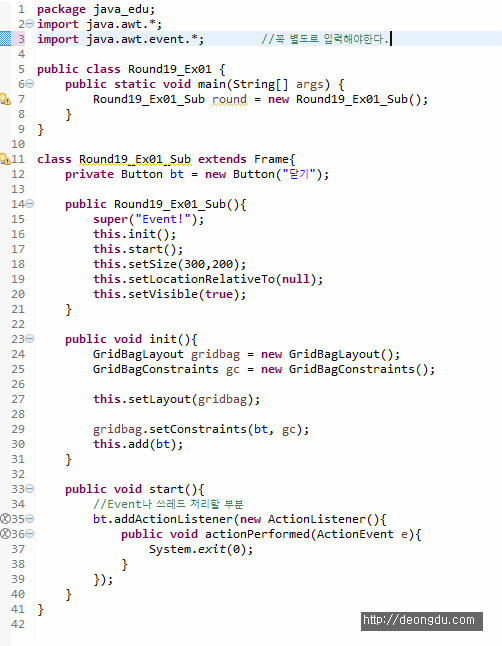Click bt.addActionListener statement
The image size is (502, 646).
239,519
